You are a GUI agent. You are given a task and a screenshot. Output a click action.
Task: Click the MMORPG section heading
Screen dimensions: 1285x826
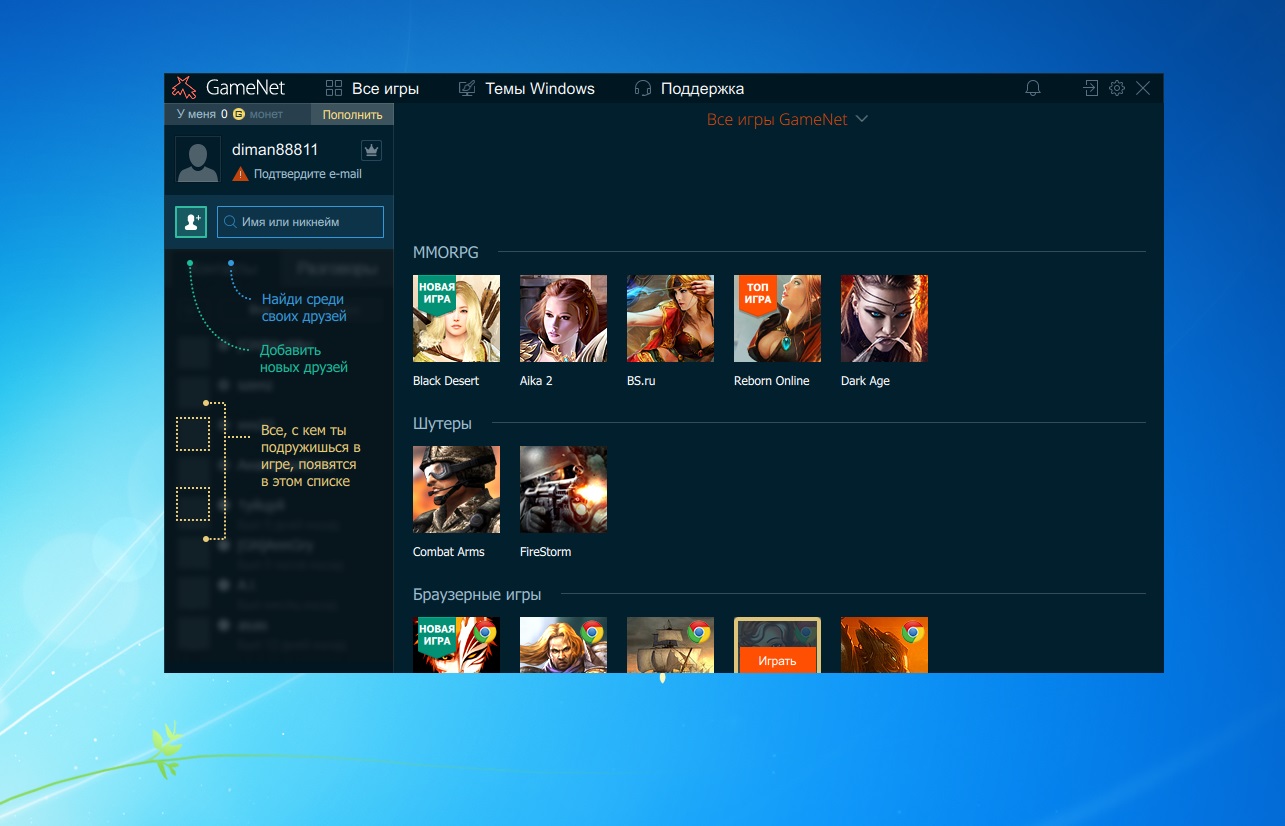[x=446, y=253]
